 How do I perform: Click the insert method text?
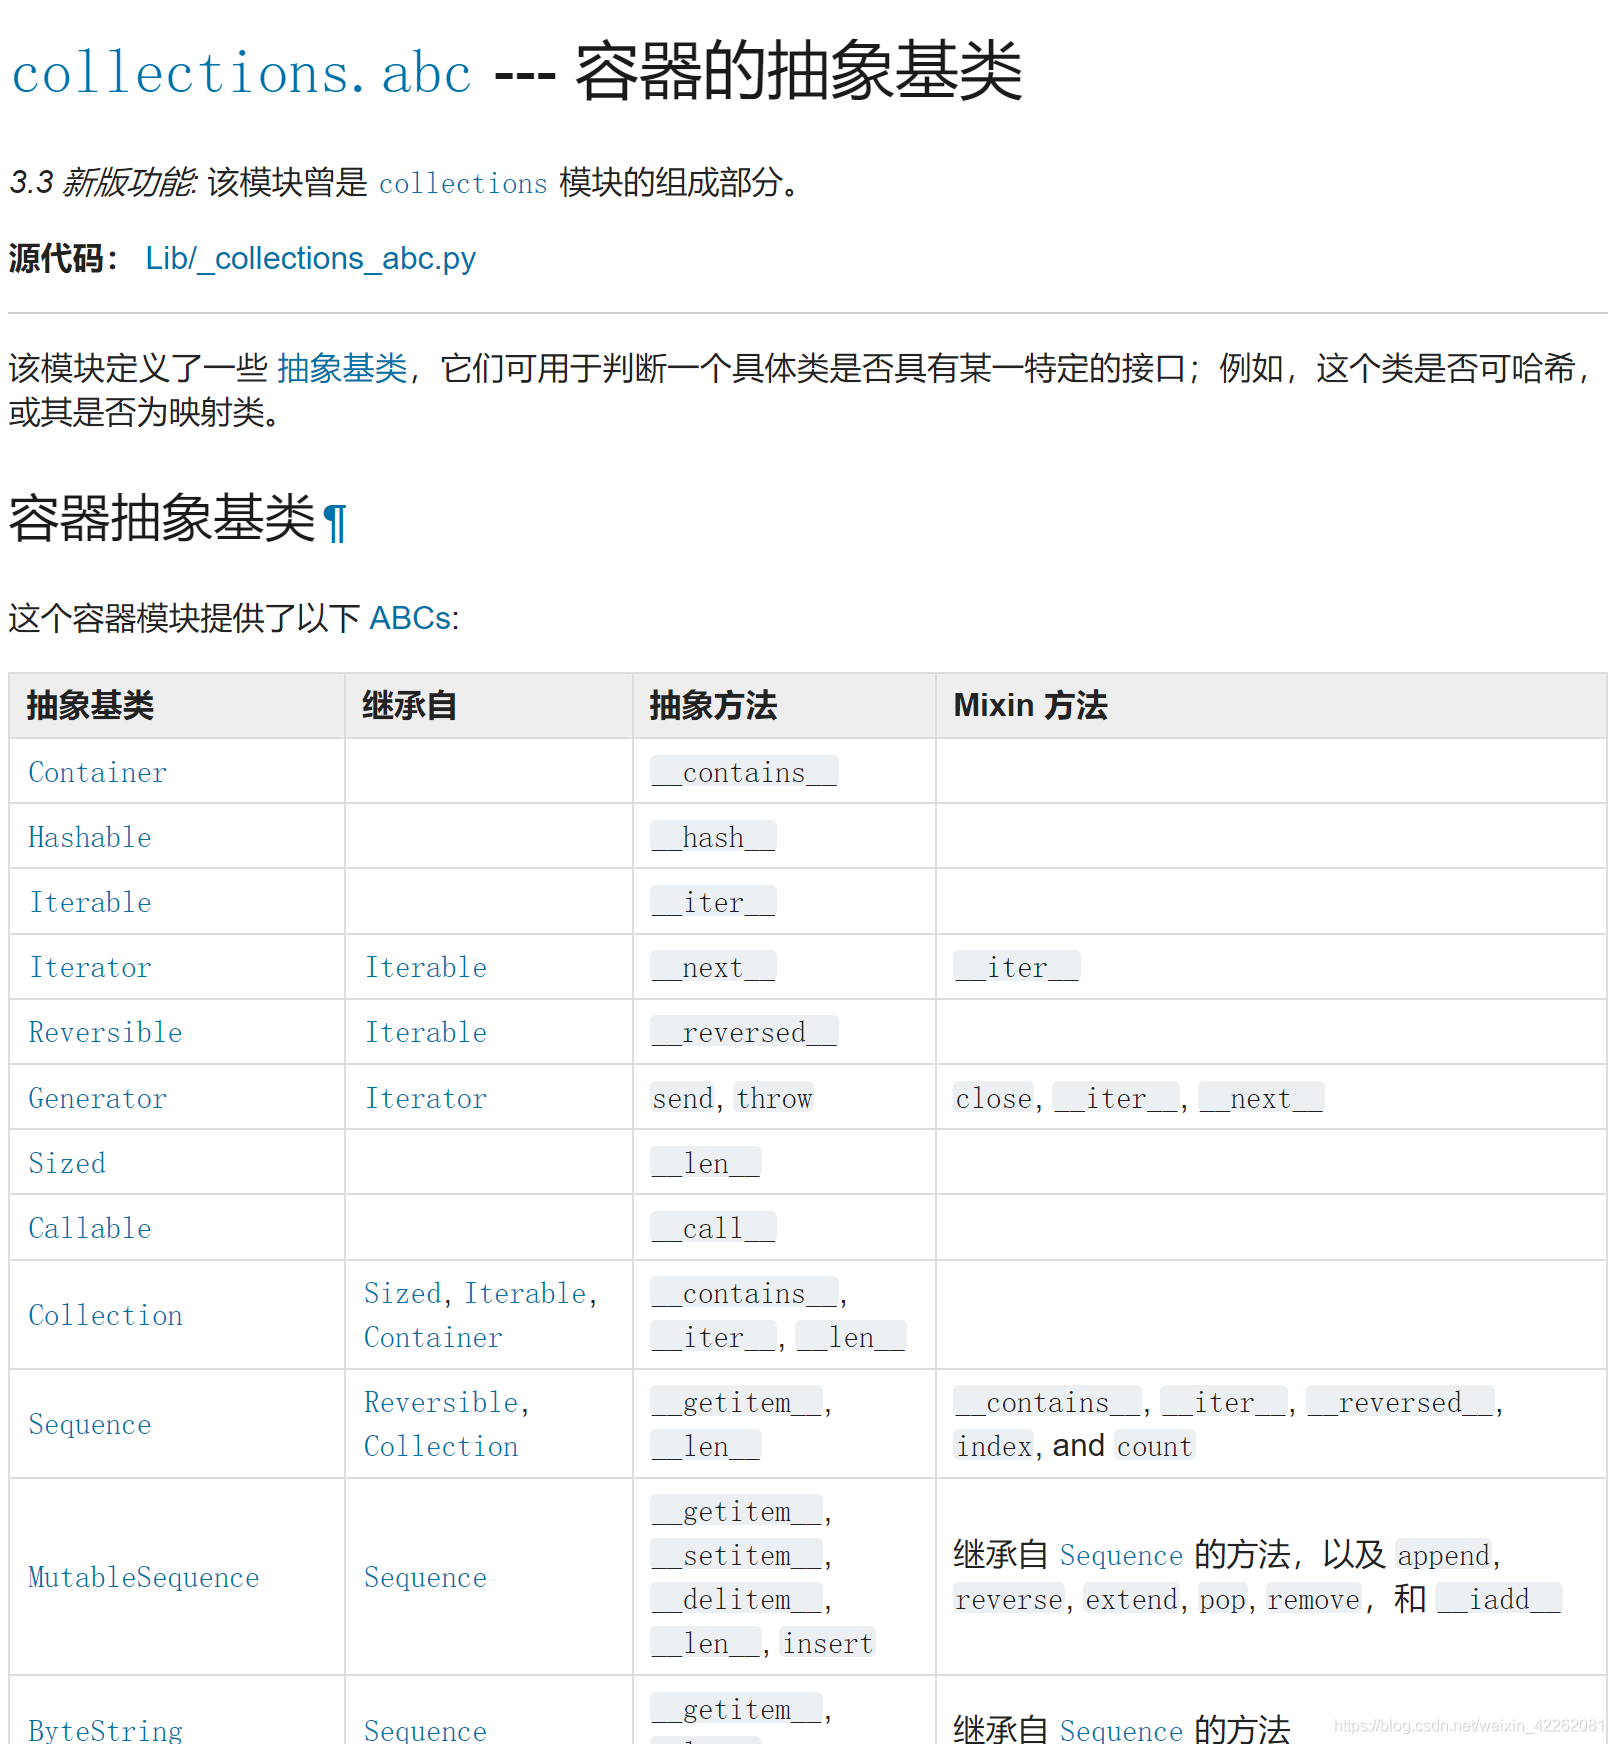pyautogui.click(x=828, y=1643)
